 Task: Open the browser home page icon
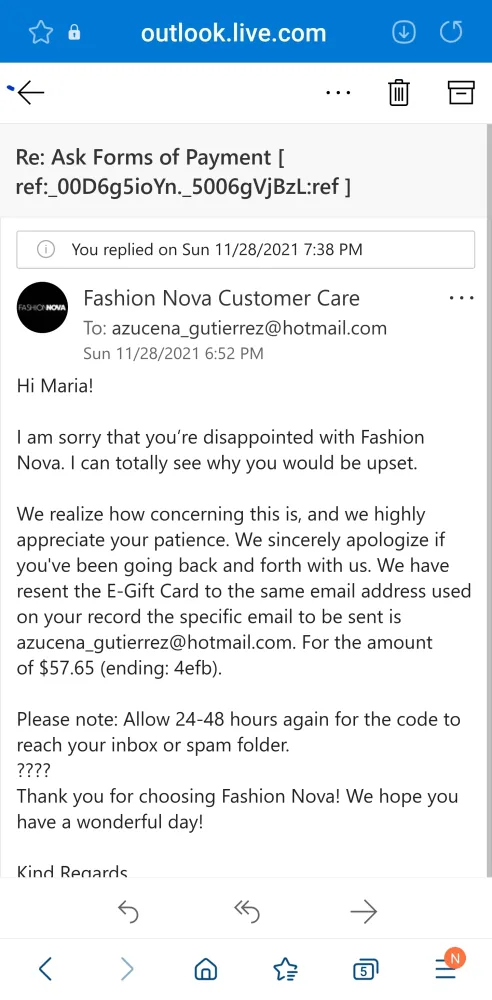click(x=205, y=970)
